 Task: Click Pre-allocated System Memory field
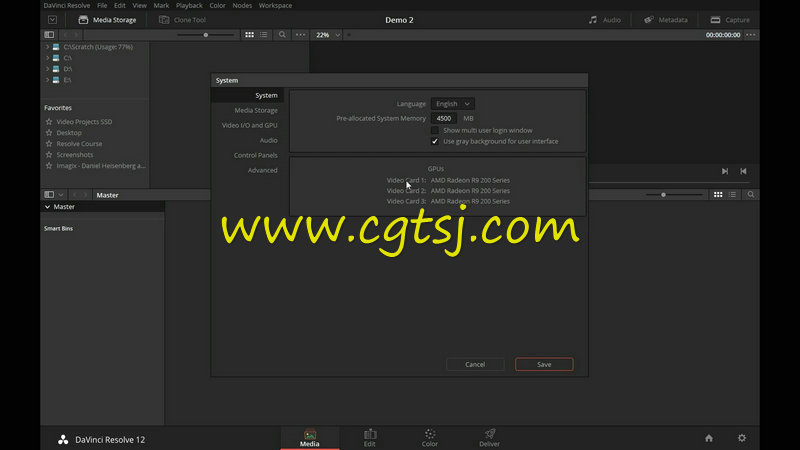(444, 118)
